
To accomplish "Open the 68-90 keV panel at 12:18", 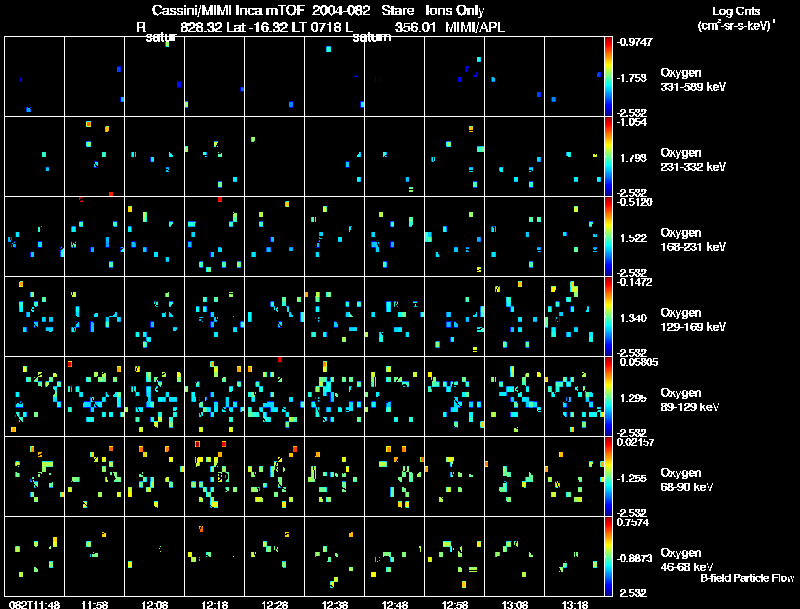I will click(x=214, y=476).
